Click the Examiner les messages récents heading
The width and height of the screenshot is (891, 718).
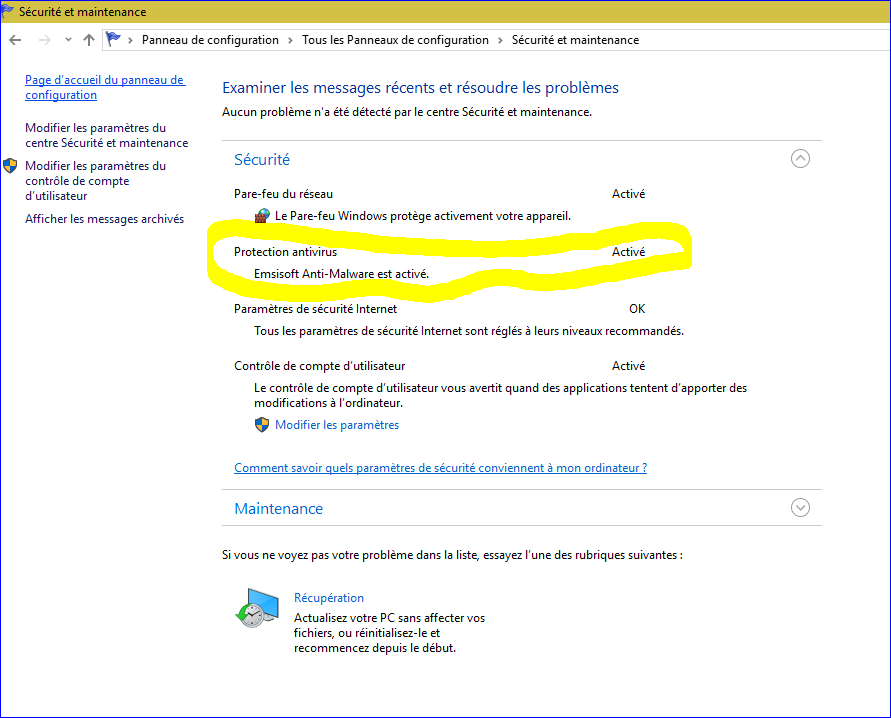[420, 87]
